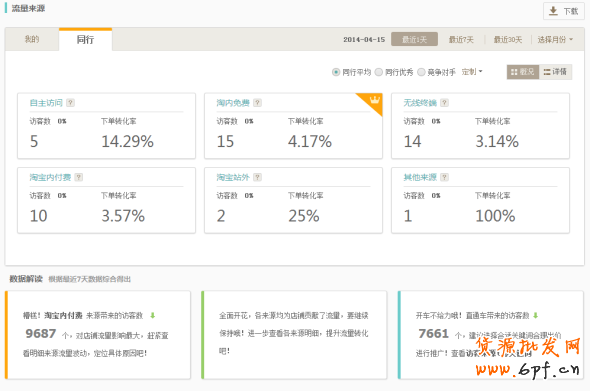Select the 最近30天 time range
This screenshot has width=590, height=391.
[508, 40]
